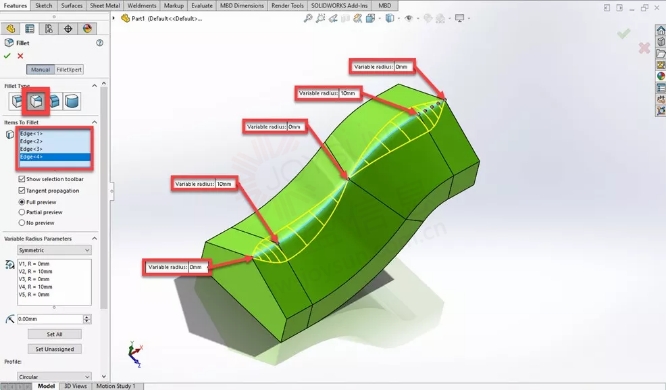Switch to the FilletXpert button
The width and height of the screenshot is (666, 390).
coord(69,69)
